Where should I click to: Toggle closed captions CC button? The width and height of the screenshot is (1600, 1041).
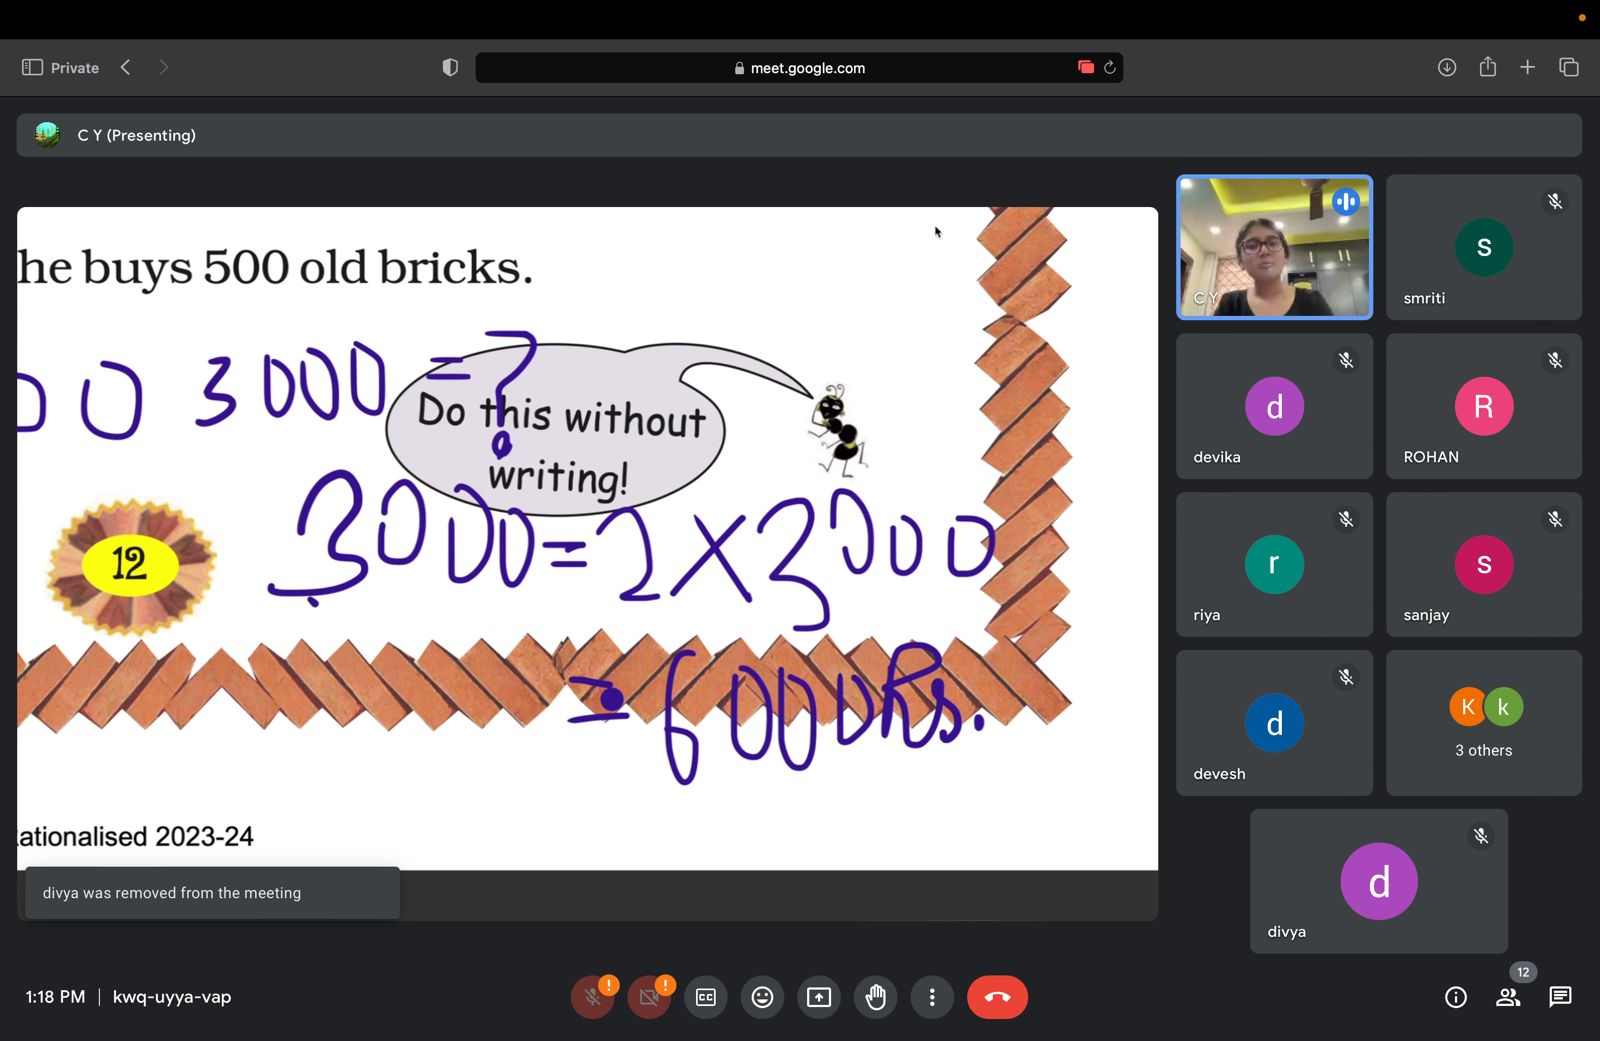tap(706, 997)
